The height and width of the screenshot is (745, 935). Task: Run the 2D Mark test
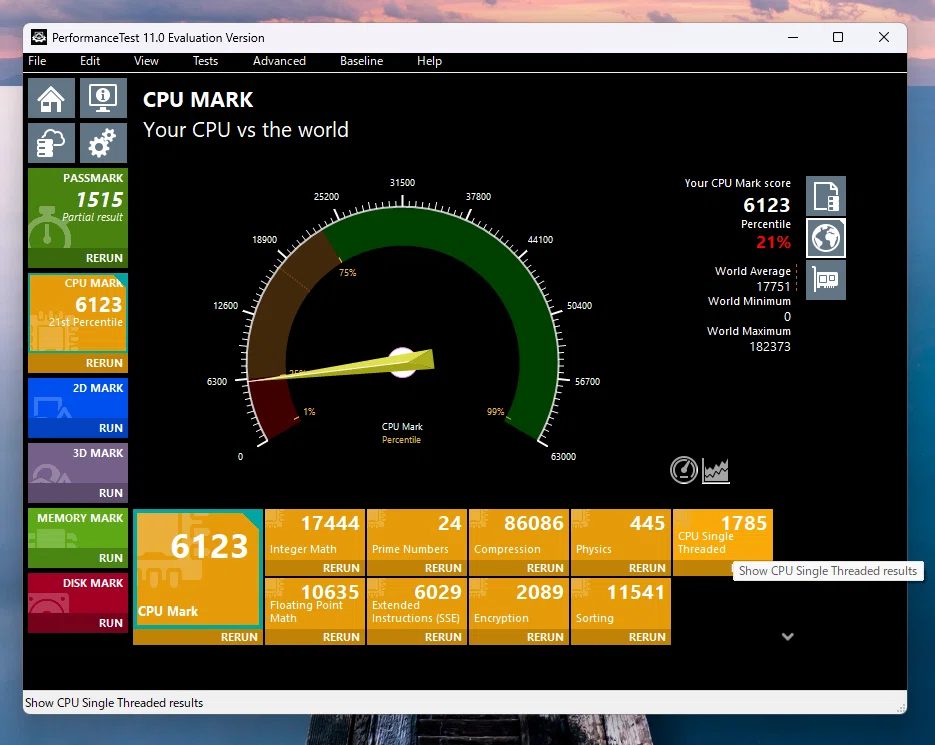78,428
